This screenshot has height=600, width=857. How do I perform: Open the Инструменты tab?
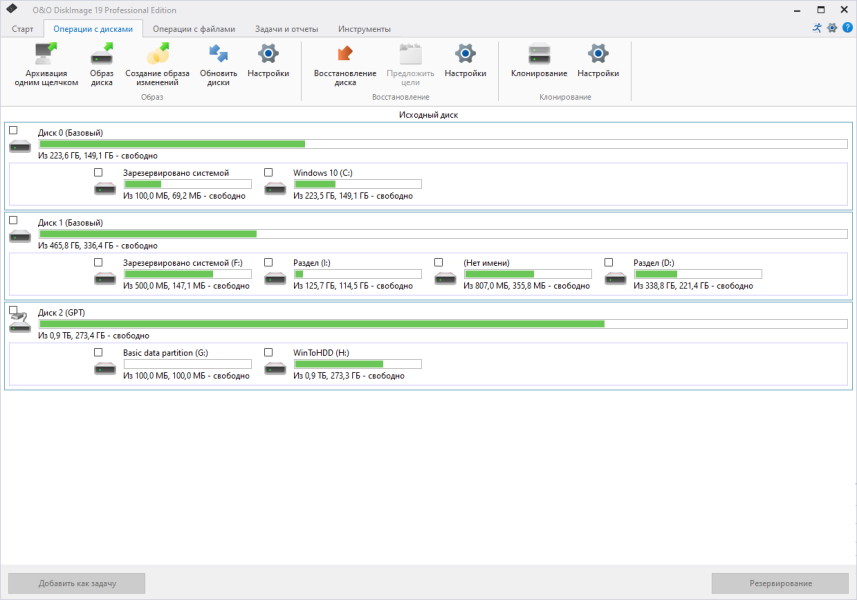click(364, 29)
